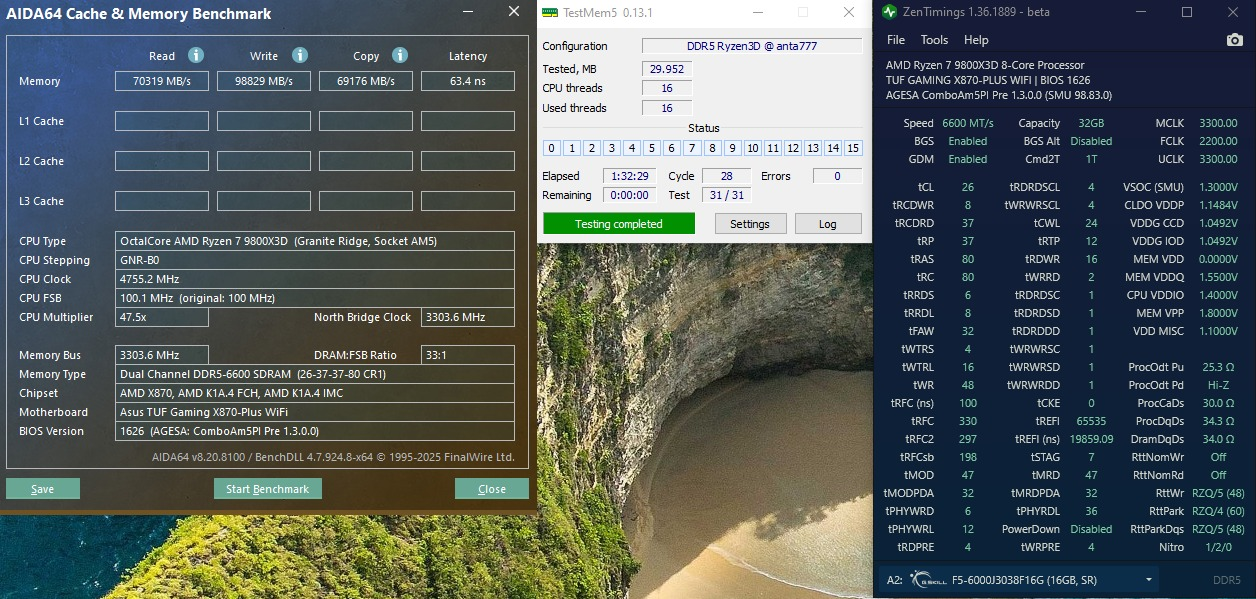Image resolution: width=1256 pixels, height=599 pixels.
Task: Click thread status box 7 in TestMem5
Action: [692, 148]
